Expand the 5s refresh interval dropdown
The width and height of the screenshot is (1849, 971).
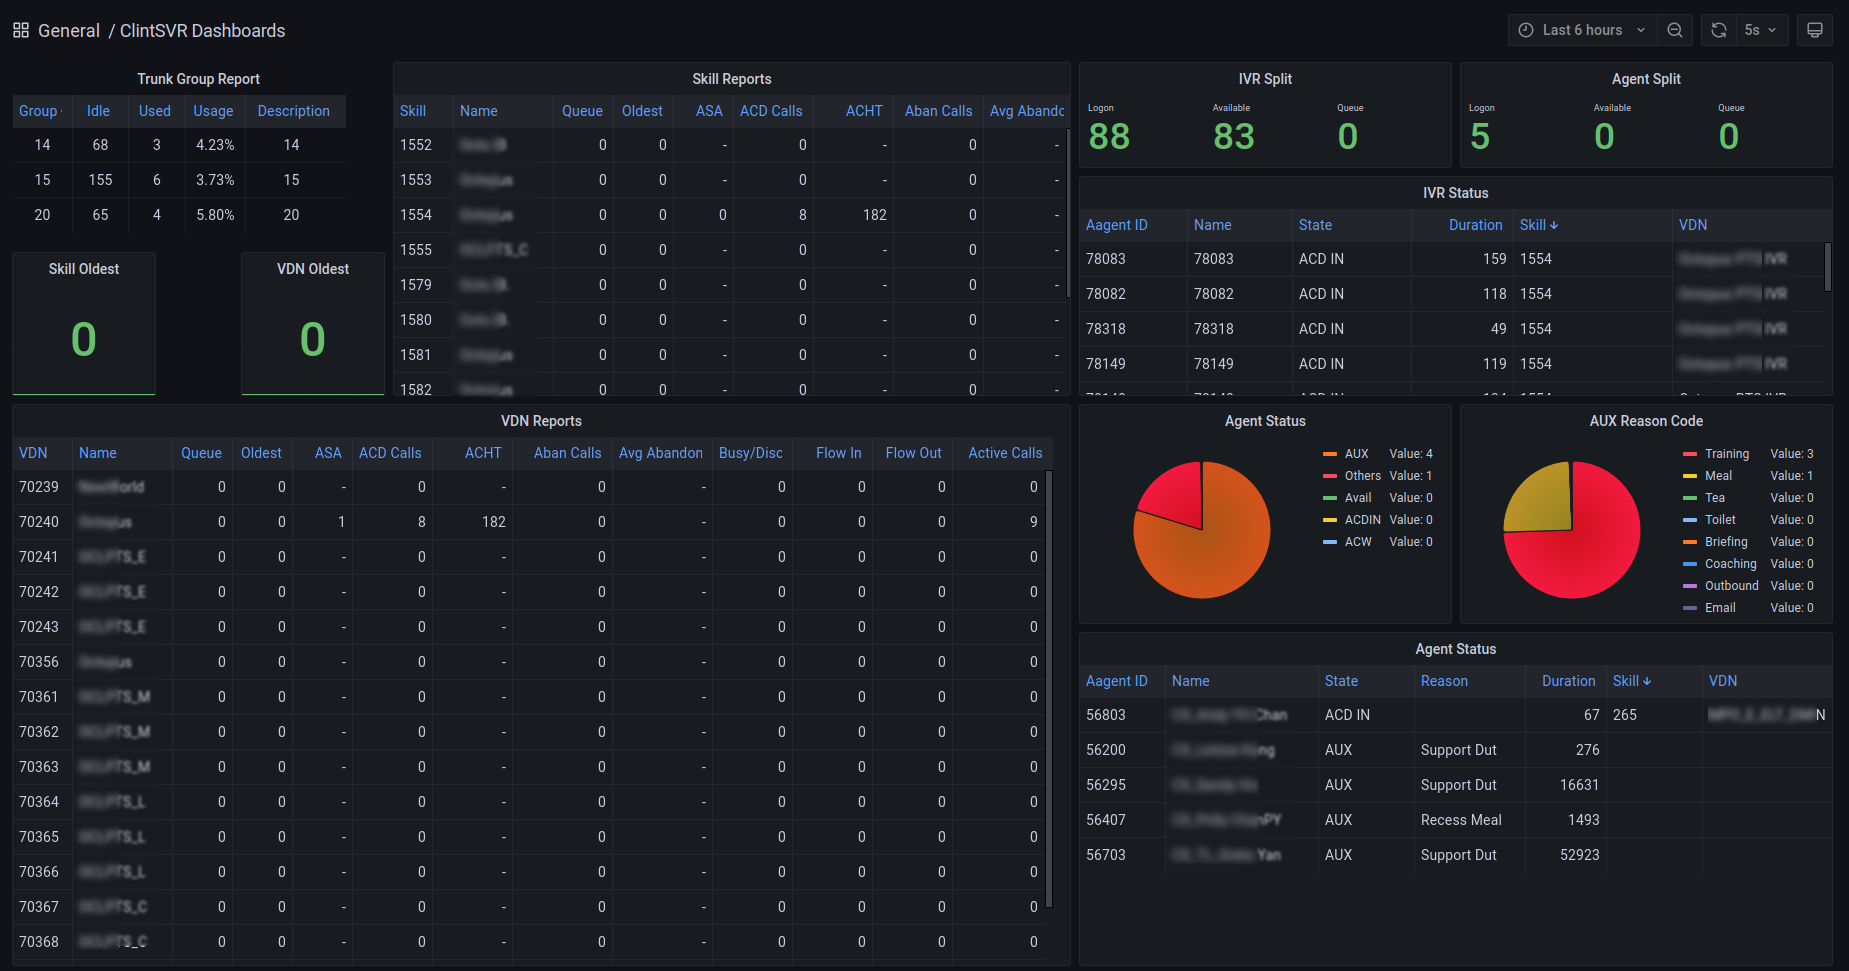tap(1760, 30)
